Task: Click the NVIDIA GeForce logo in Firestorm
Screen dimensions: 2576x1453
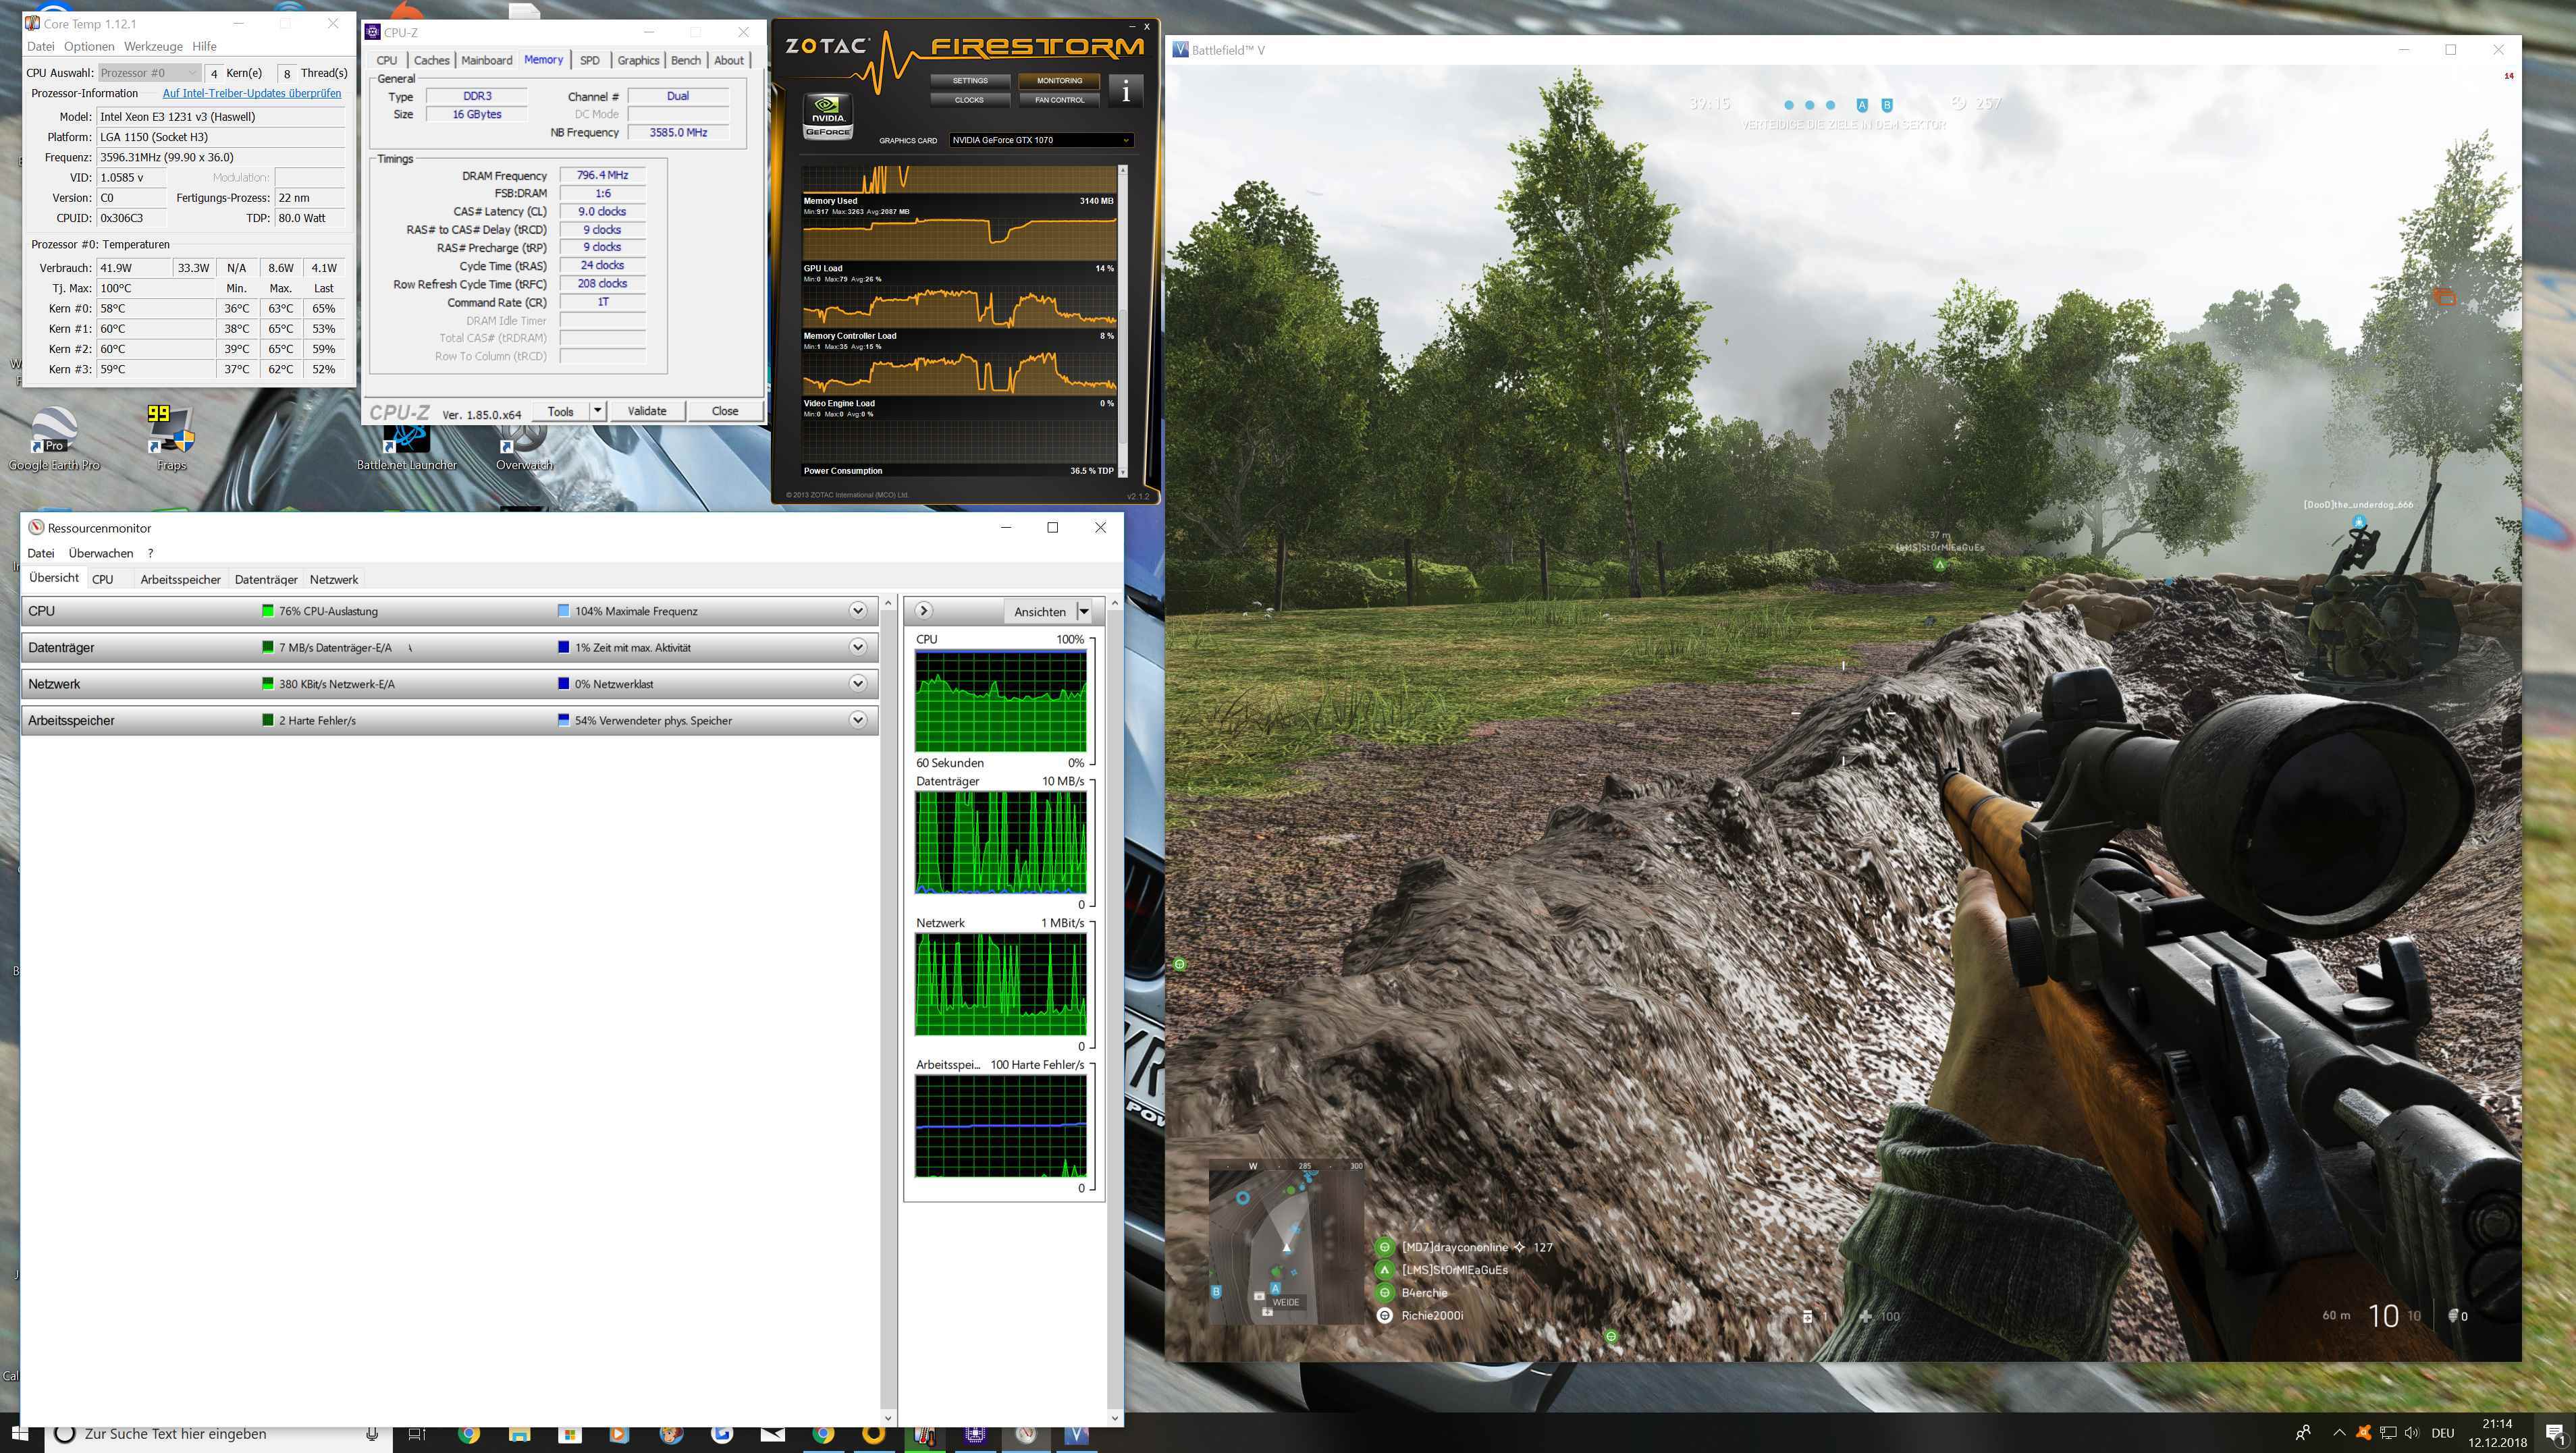Action: coord(828,117)
